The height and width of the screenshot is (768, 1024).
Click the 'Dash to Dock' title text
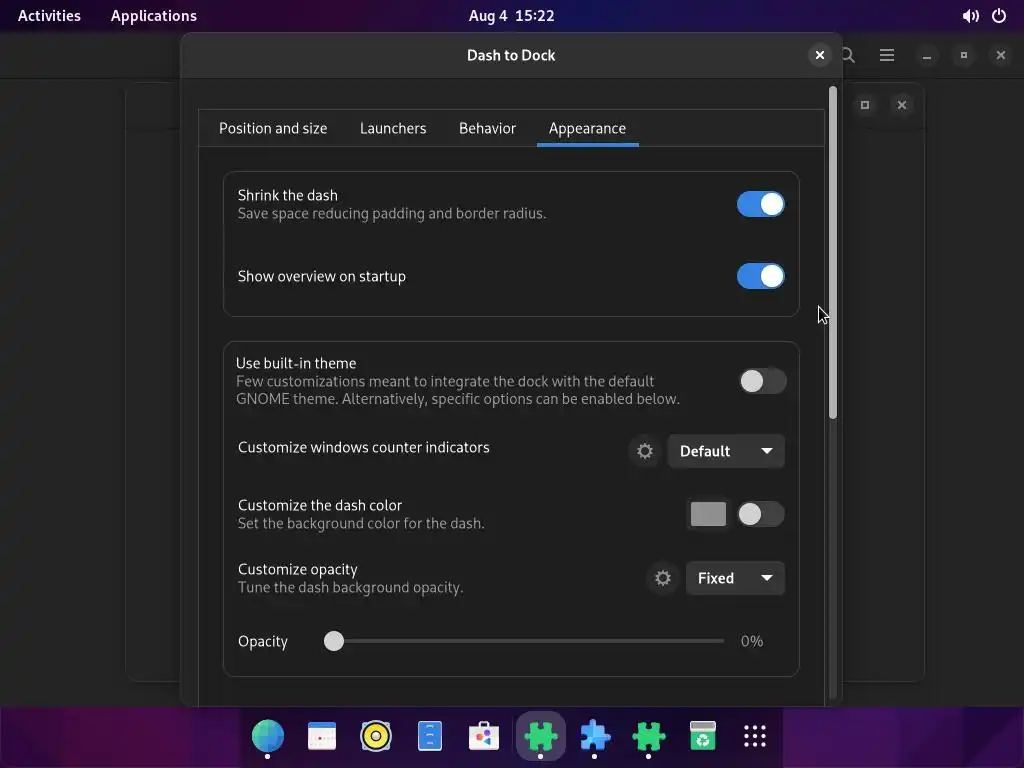[511, 55]
